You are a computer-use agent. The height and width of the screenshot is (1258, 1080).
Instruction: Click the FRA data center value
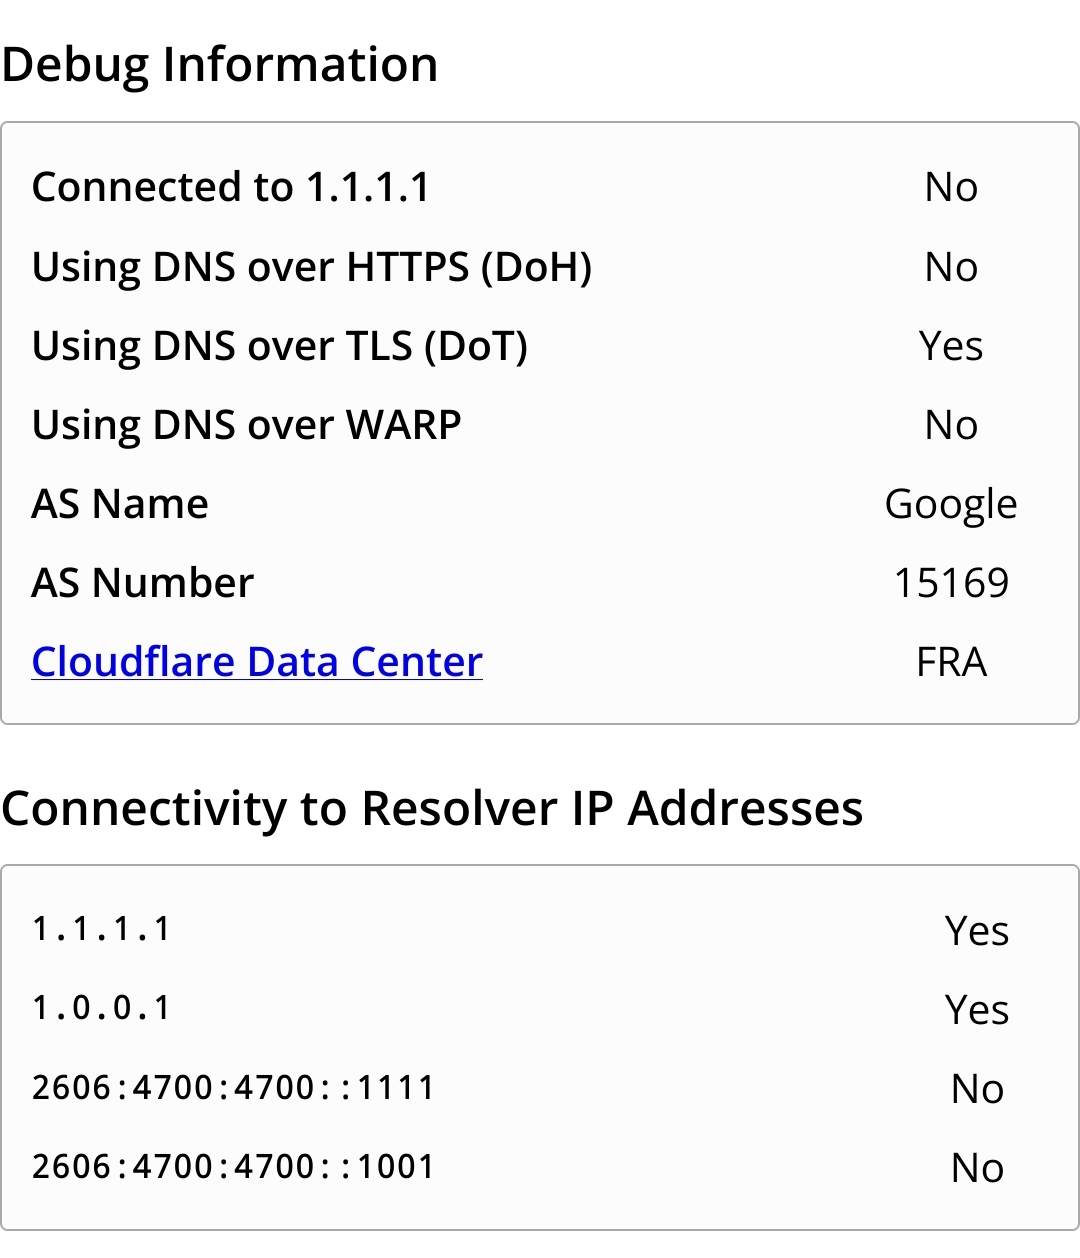pos(951,662)
